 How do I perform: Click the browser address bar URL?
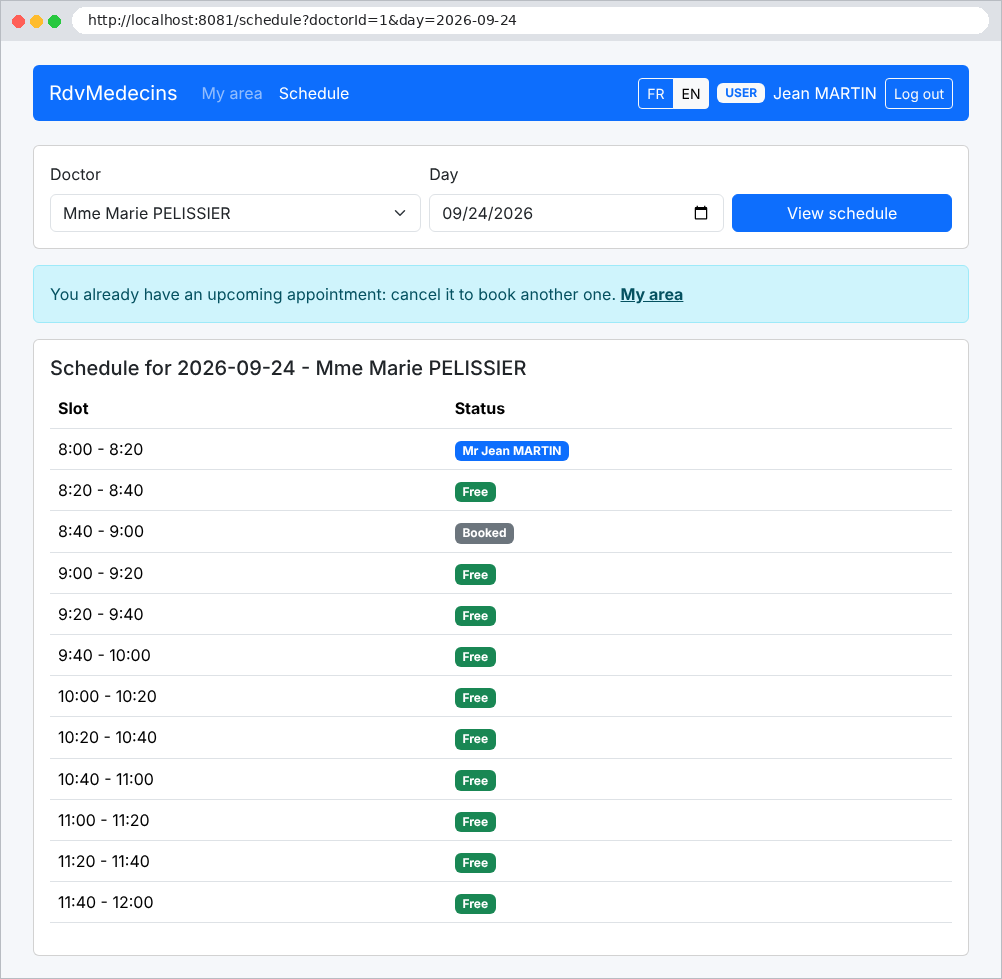coord(302,20)
